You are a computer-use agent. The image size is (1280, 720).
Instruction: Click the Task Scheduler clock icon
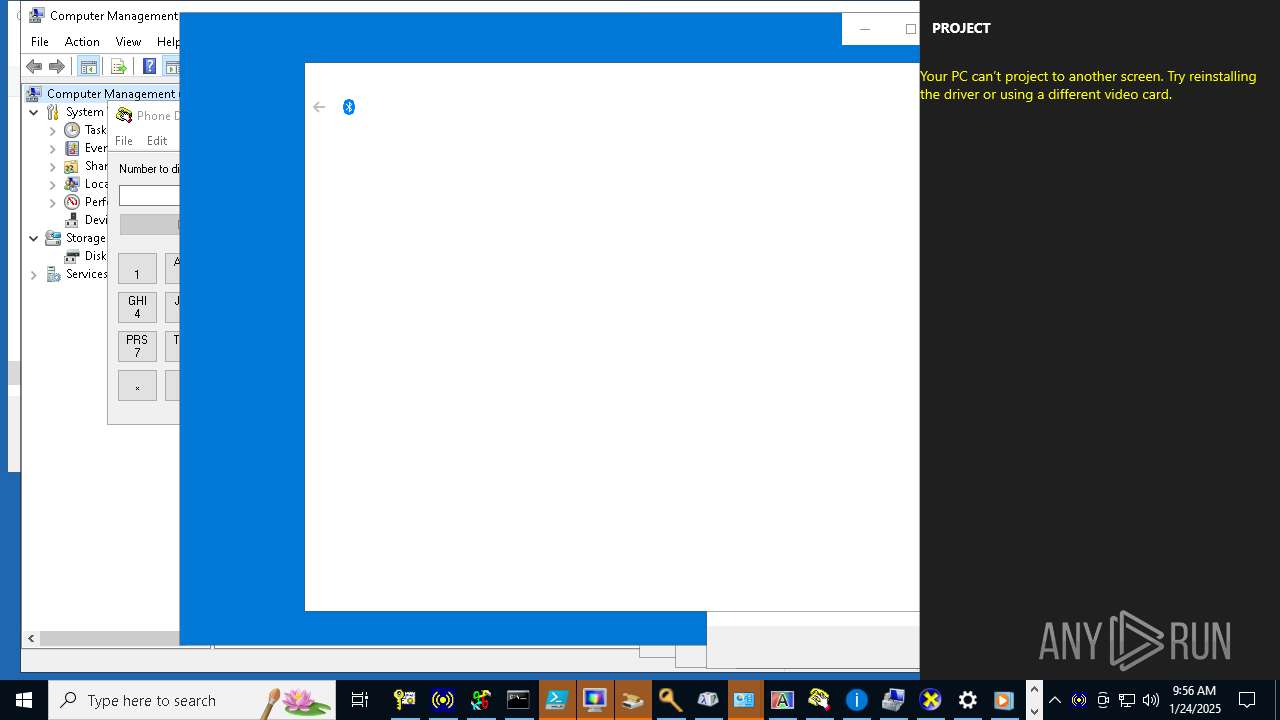click(x=72, y=130)
